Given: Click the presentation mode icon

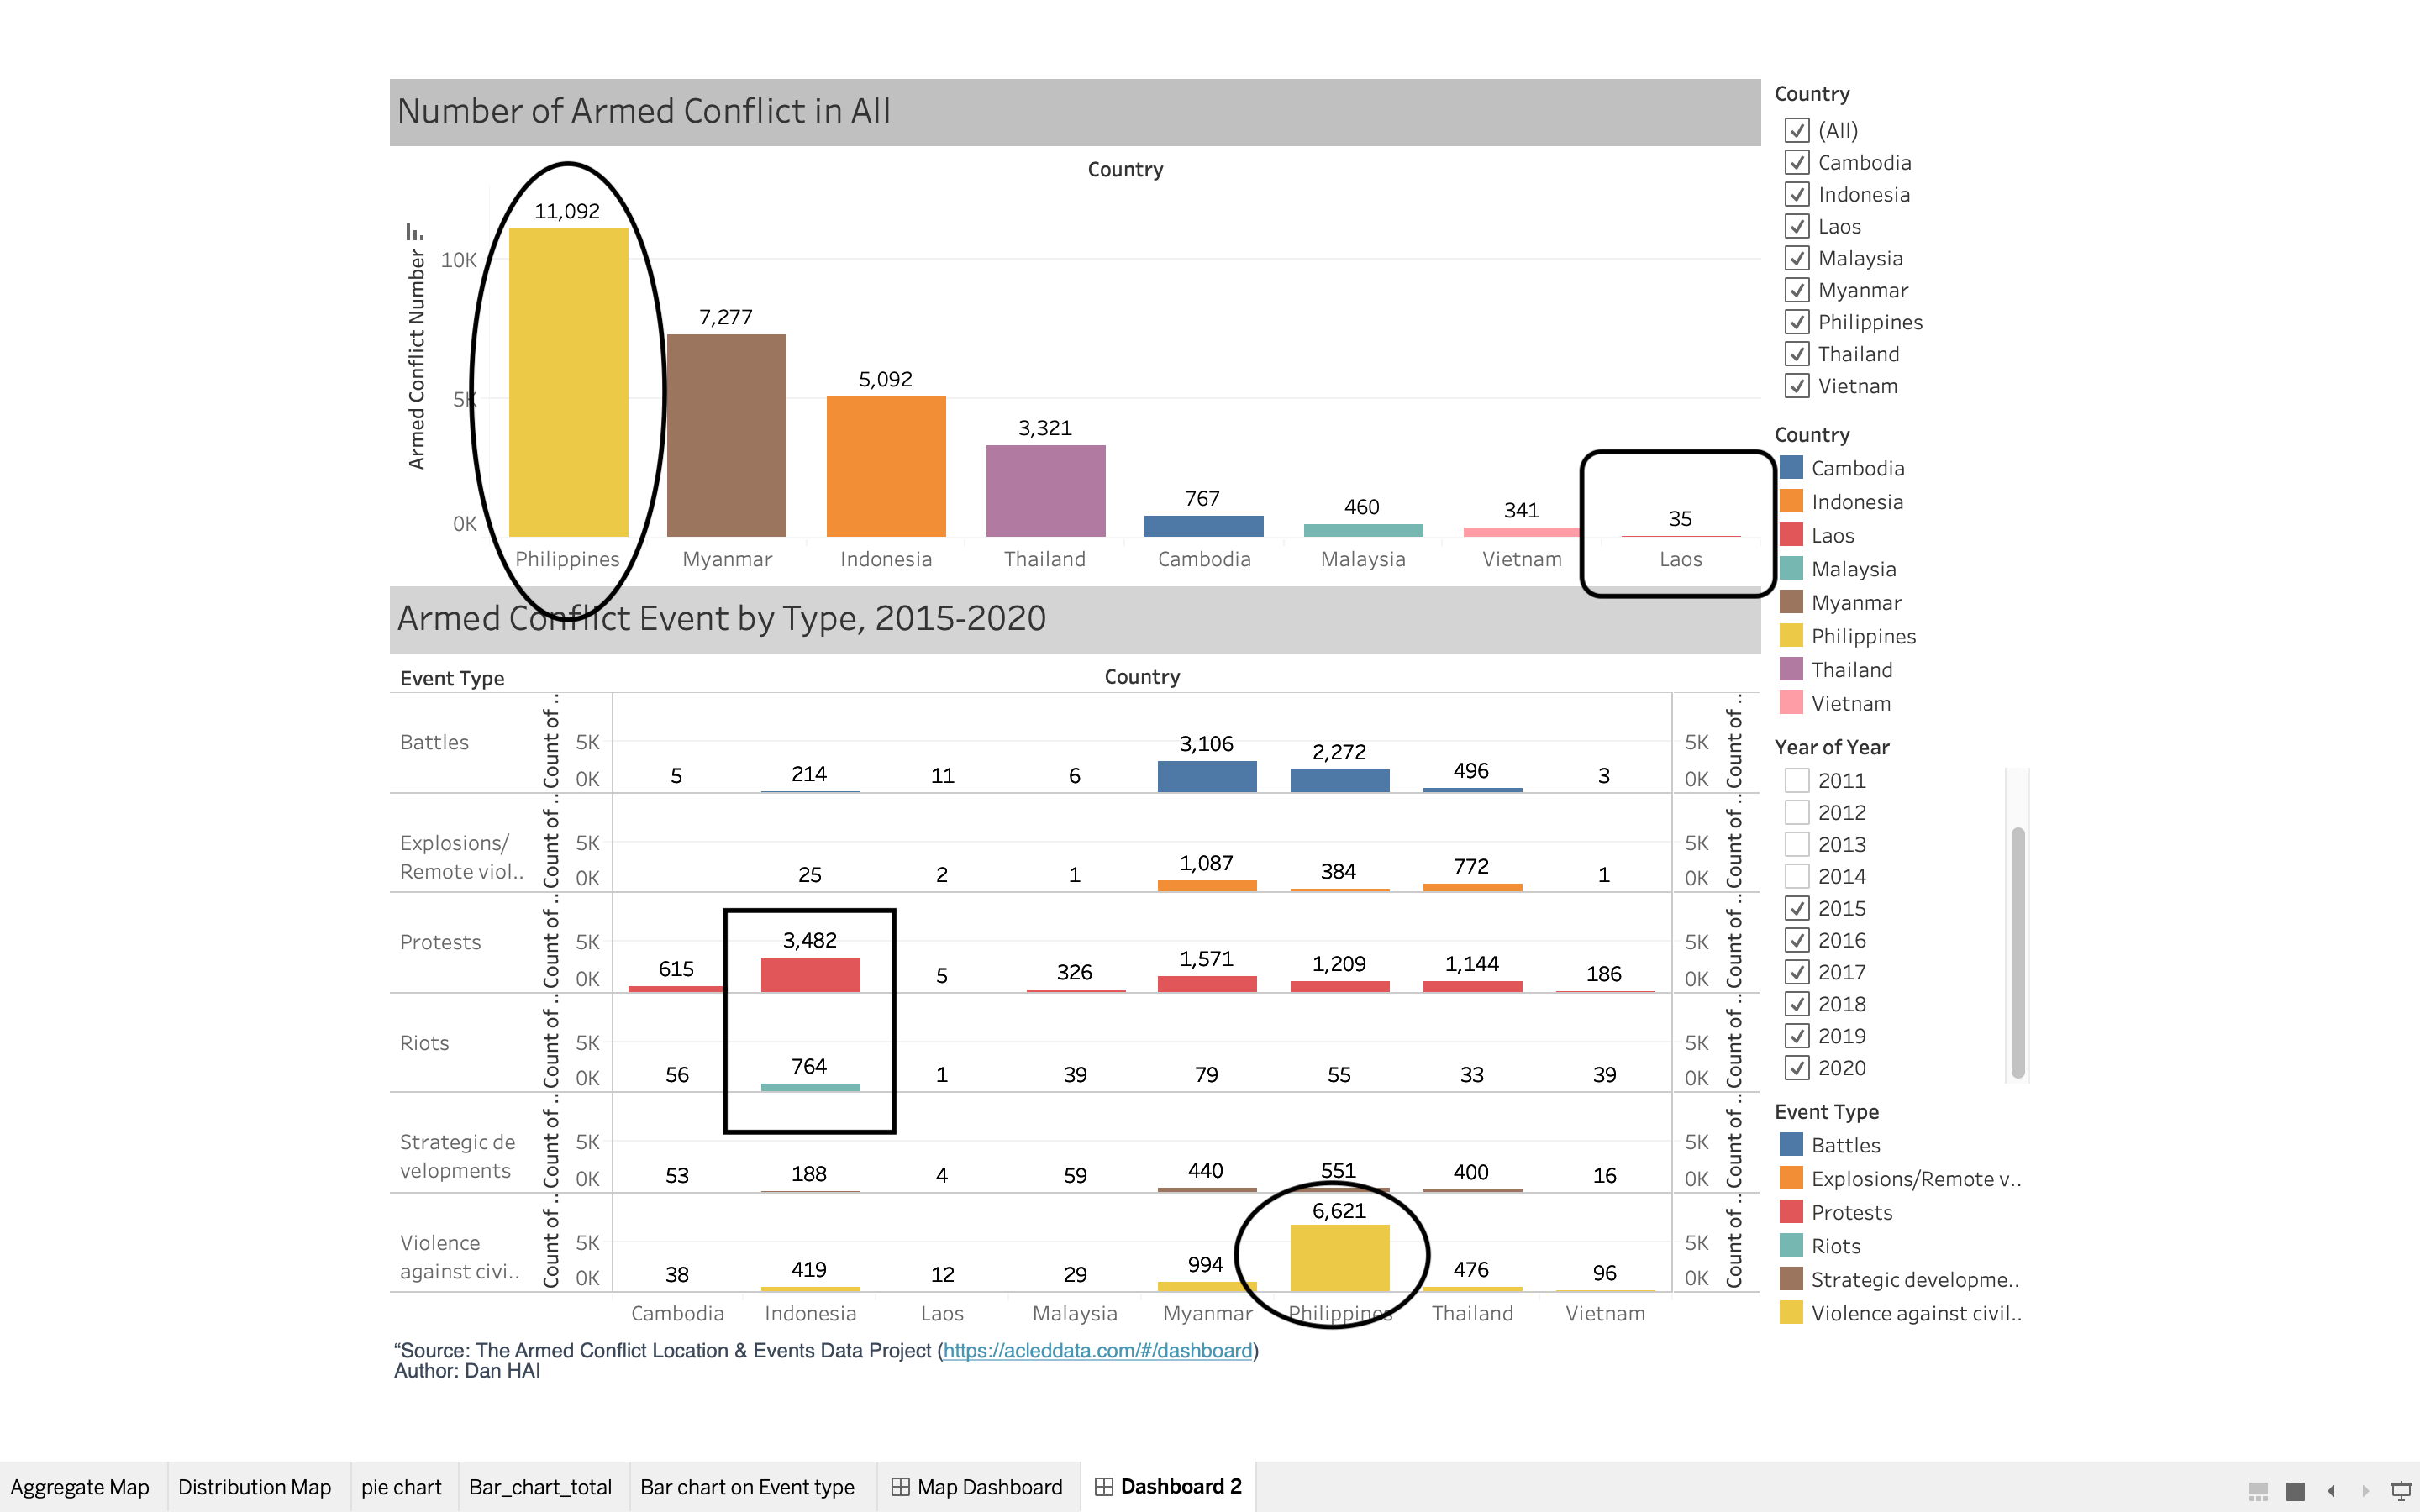Looking at the screenshot, I should pyautogui.click(x=2401, y=1490).
